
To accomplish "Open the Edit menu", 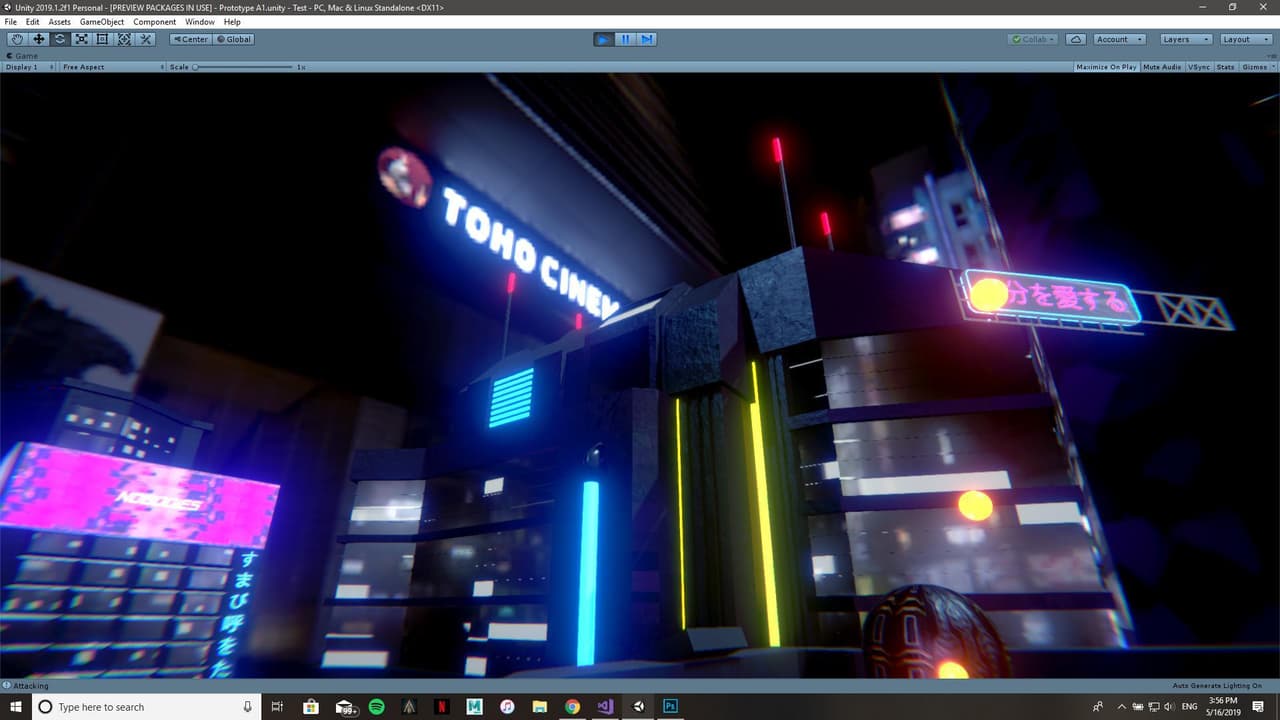I will tap(33, 22).
